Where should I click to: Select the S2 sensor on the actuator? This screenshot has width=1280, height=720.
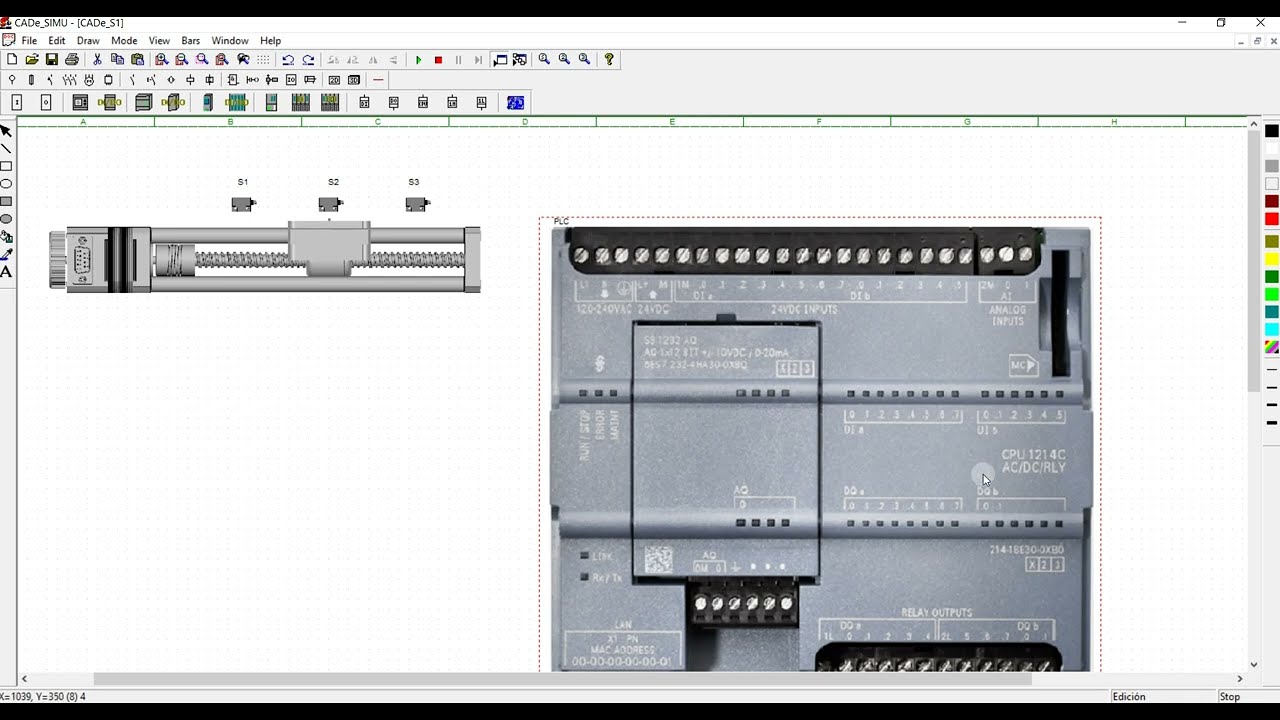(331, 204)
